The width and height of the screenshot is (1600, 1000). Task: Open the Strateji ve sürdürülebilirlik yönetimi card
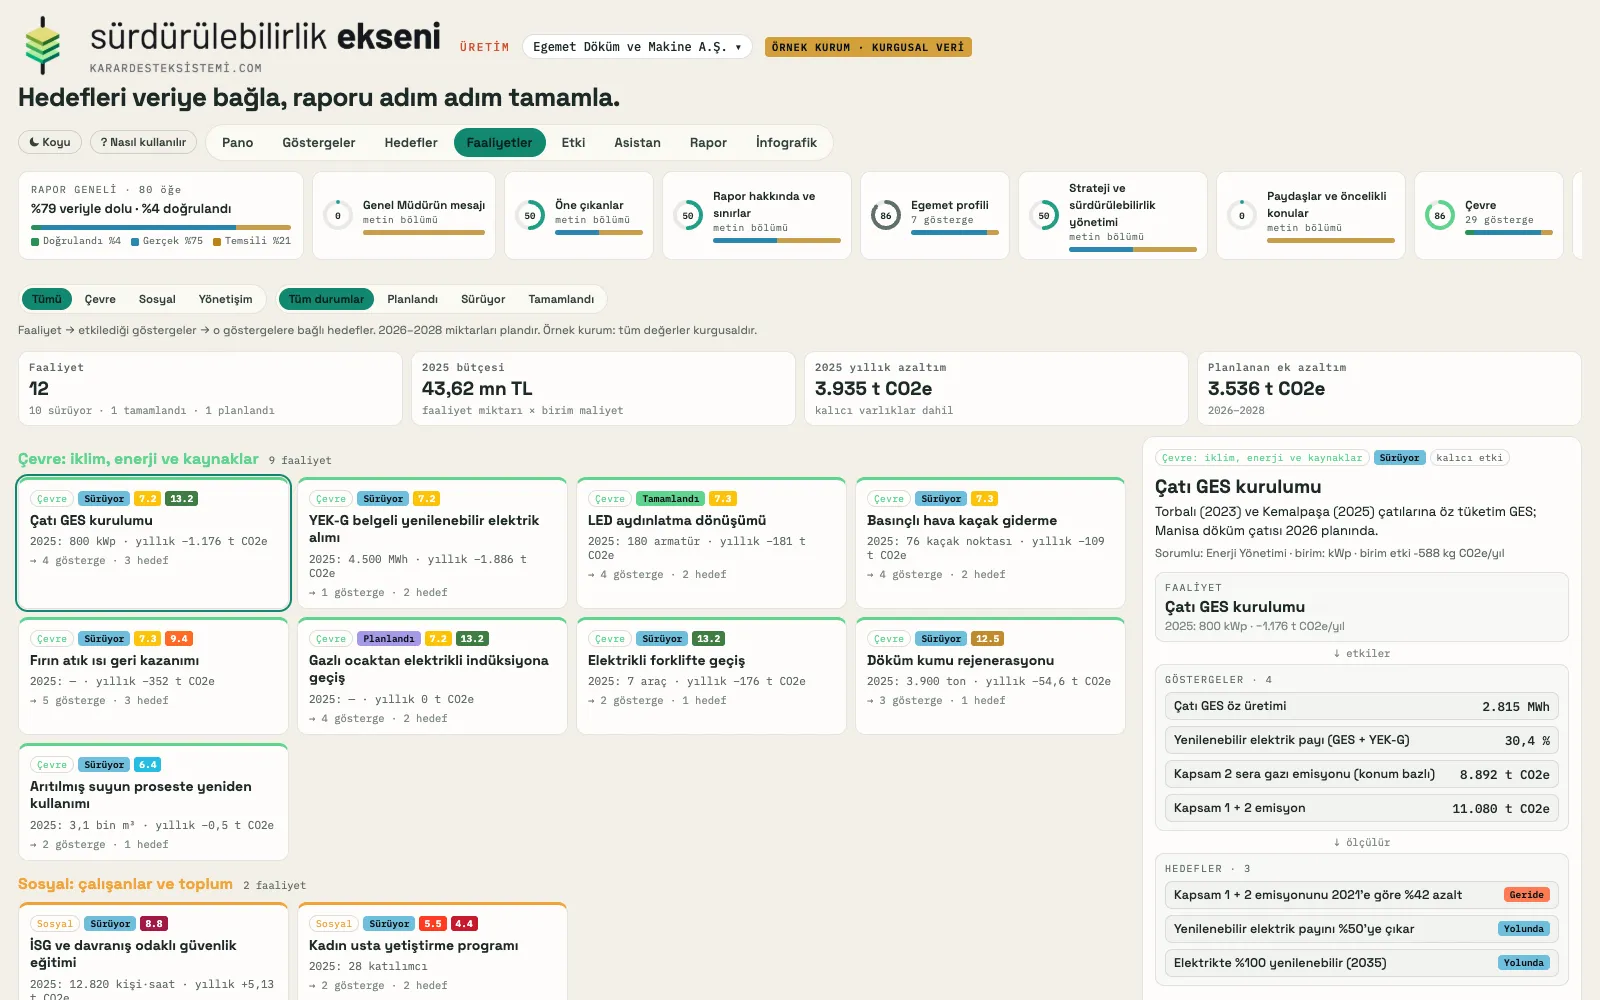coord(1113,215)
